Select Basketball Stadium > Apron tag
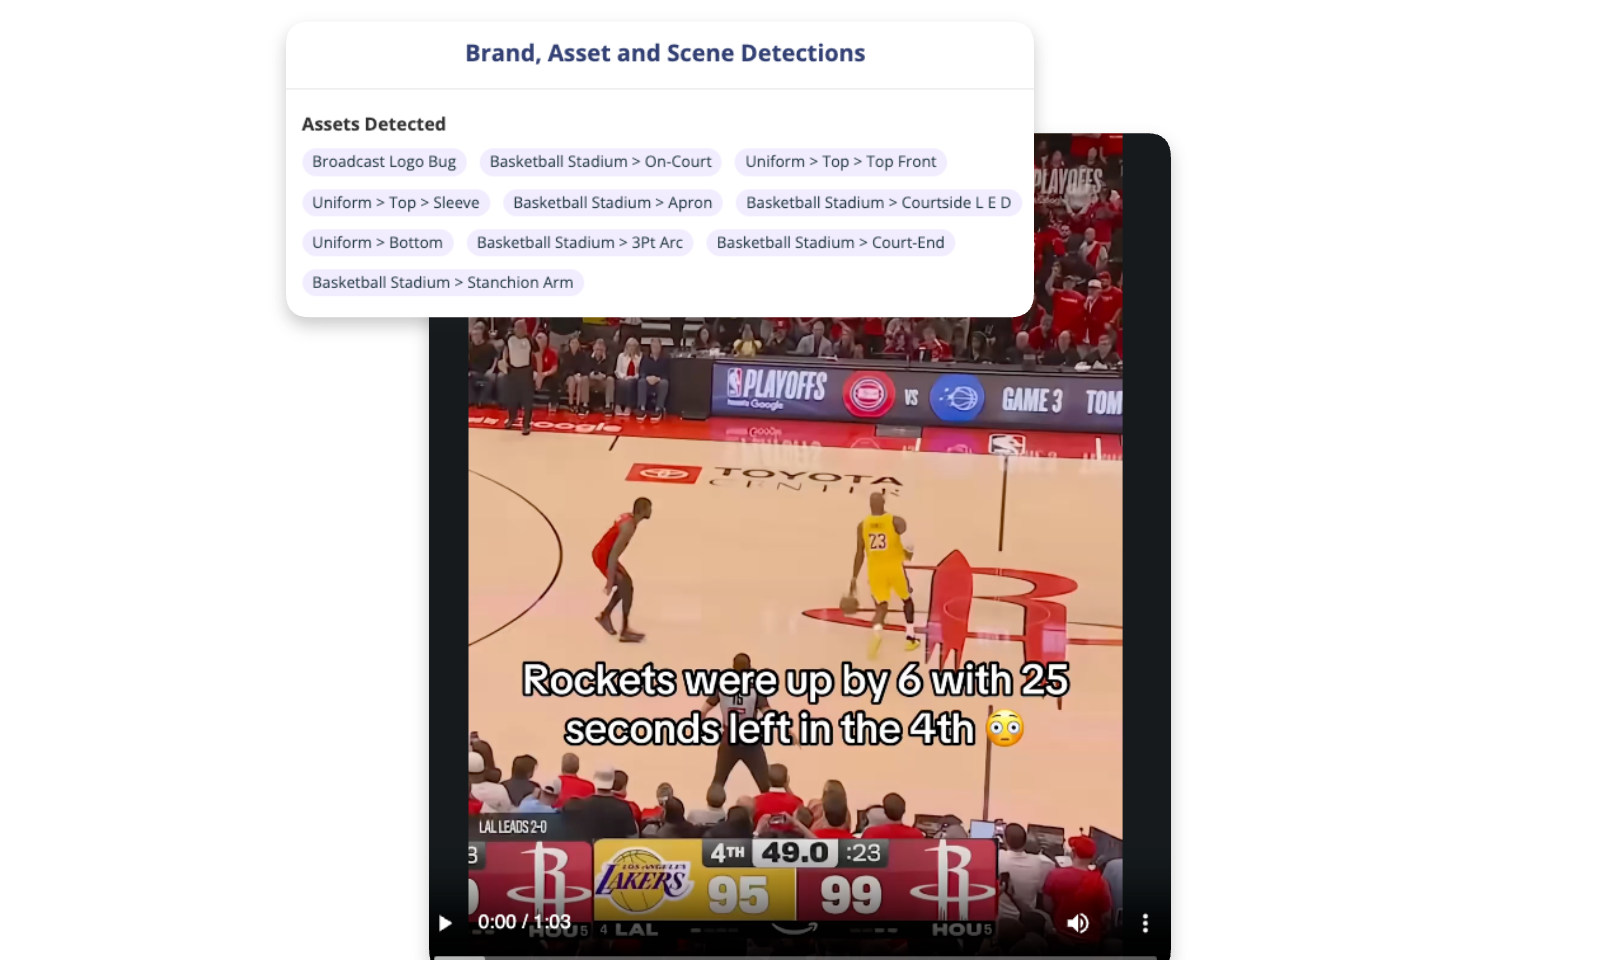Viewport: 1600px width, 960px height. pos(613,203)
